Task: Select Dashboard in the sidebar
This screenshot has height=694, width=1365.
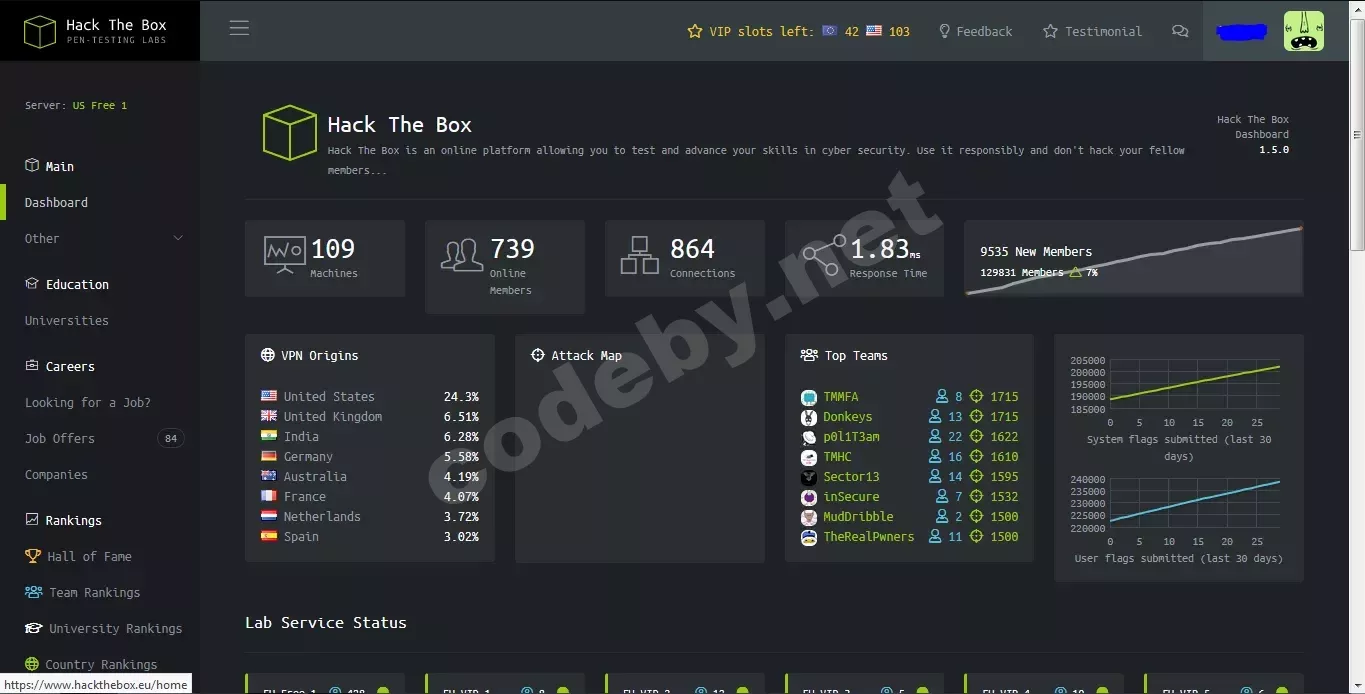Action: point(56,202)
